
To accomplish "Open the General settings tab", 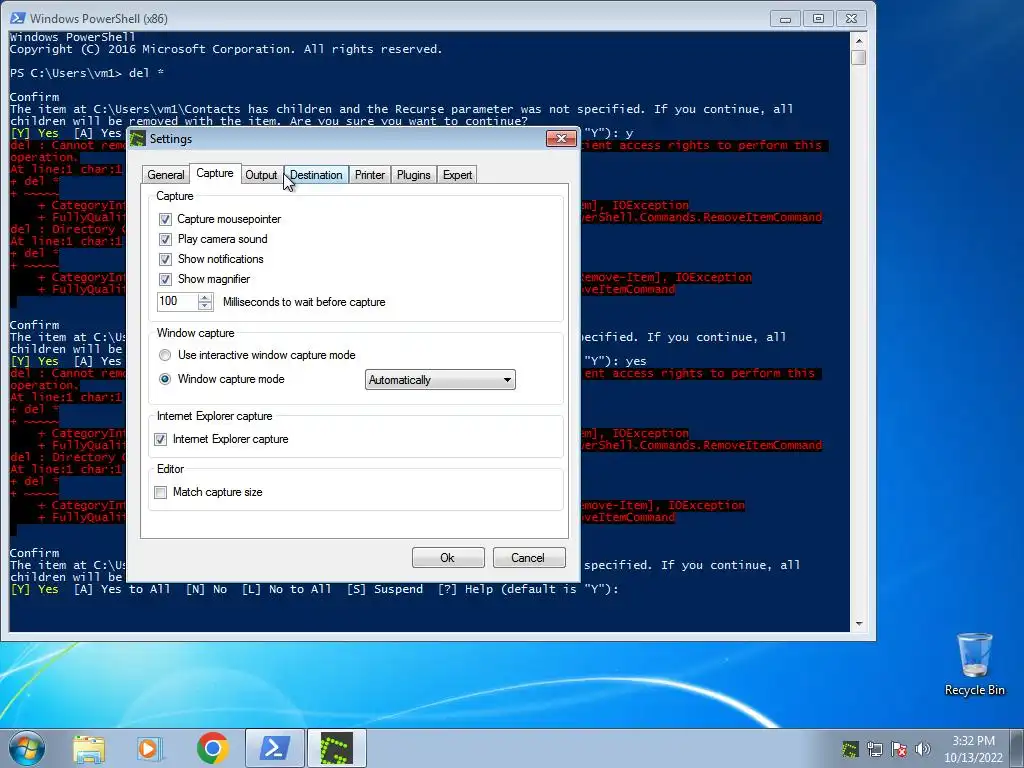I will 165,175.
